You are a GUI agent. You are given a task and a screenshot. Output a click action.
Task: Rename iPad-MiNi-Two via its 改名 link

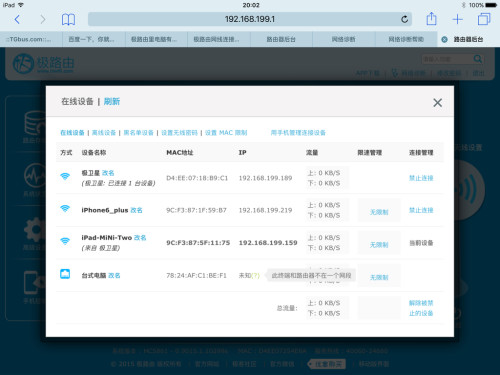pos(140,238)
